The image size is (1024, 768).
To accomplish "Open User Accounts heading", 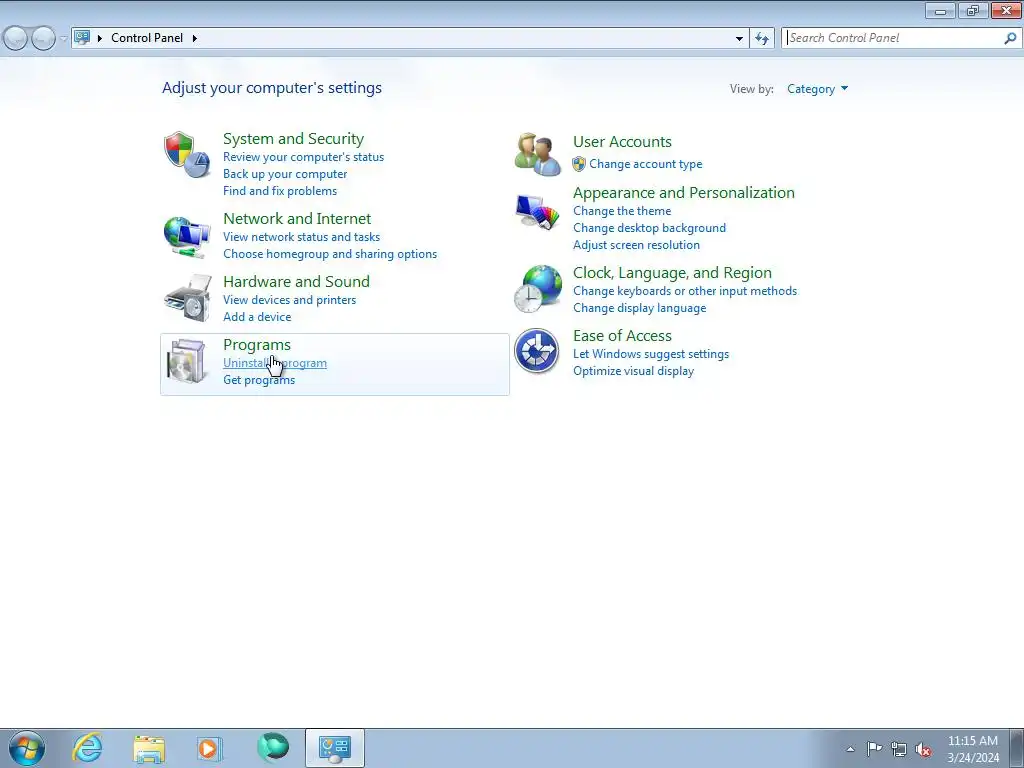I will click(622, 142).
